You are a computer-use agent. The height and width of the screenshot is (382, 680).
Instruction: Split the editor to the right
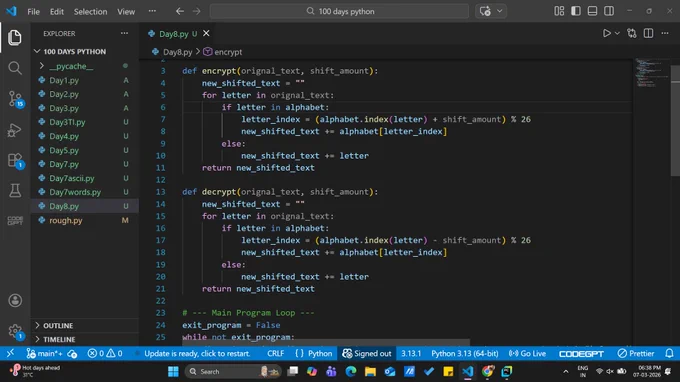point(648,33)
